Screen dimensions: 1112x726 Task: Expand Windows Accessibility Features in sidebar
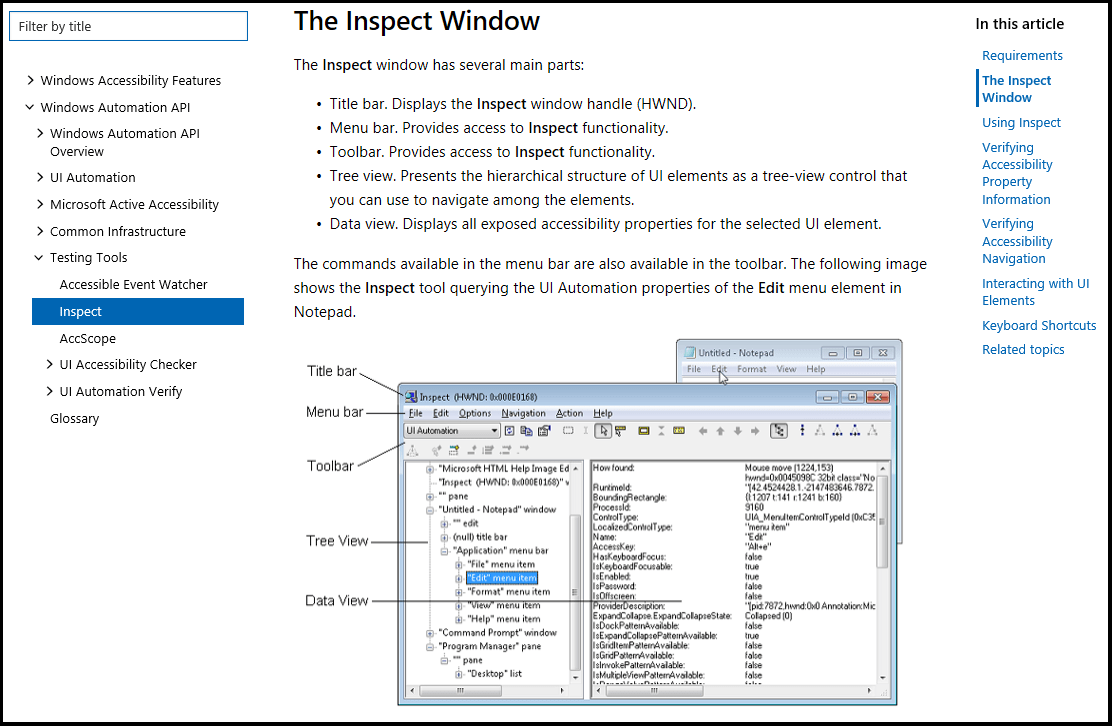(30, 80)
